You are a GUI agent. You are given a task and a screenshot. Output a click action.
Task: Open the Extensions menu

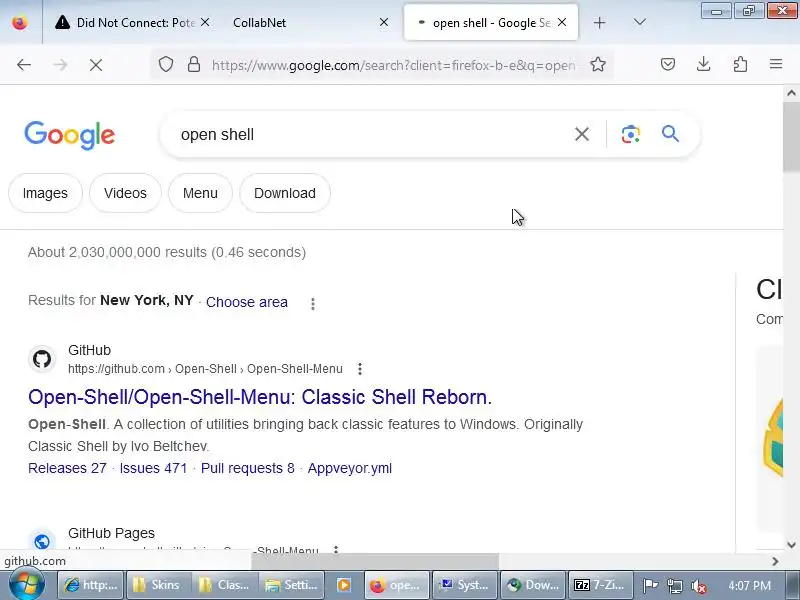point(740,64)
